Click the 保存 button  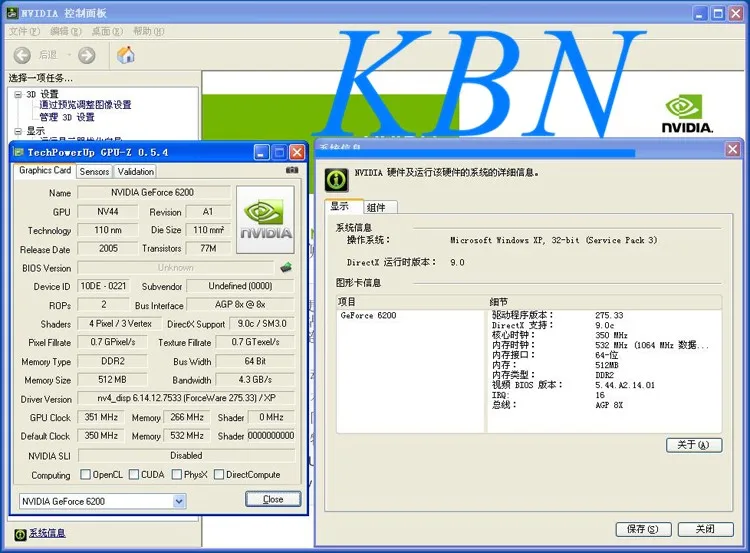click(643, 529)
